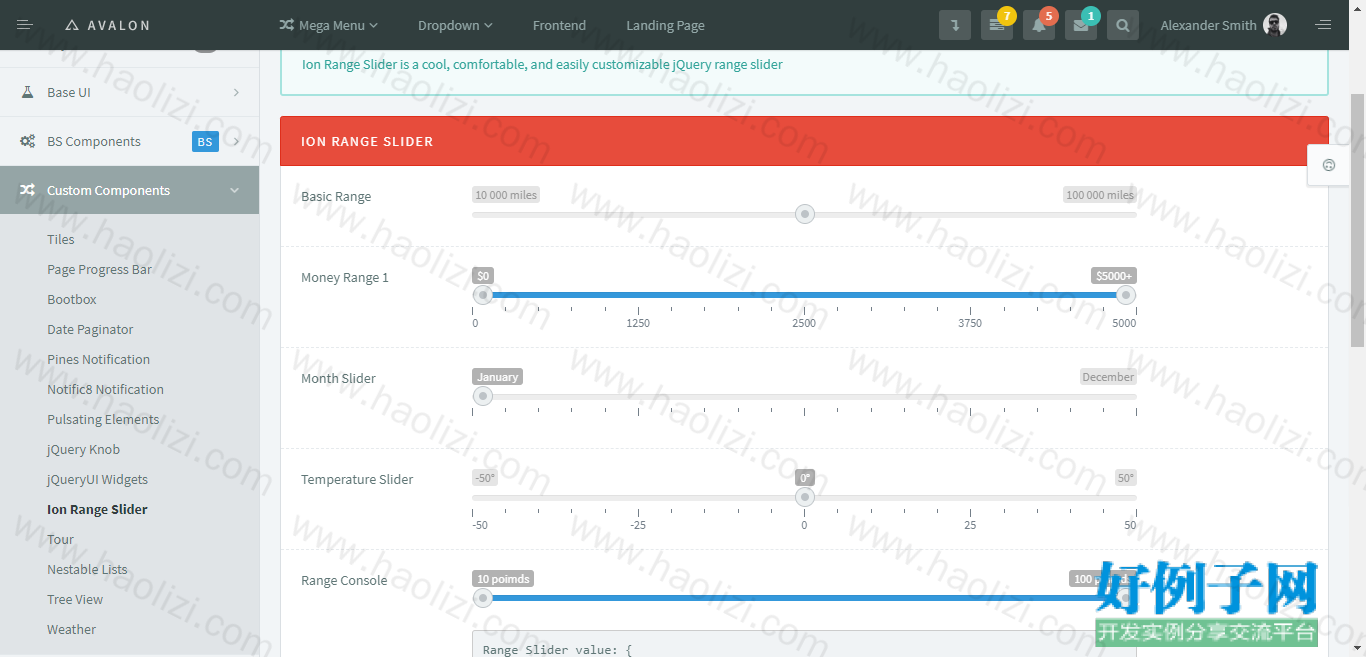Screen dimensions: 1366x657
Task: Click the Base UI flask icon
Action: 28,92
